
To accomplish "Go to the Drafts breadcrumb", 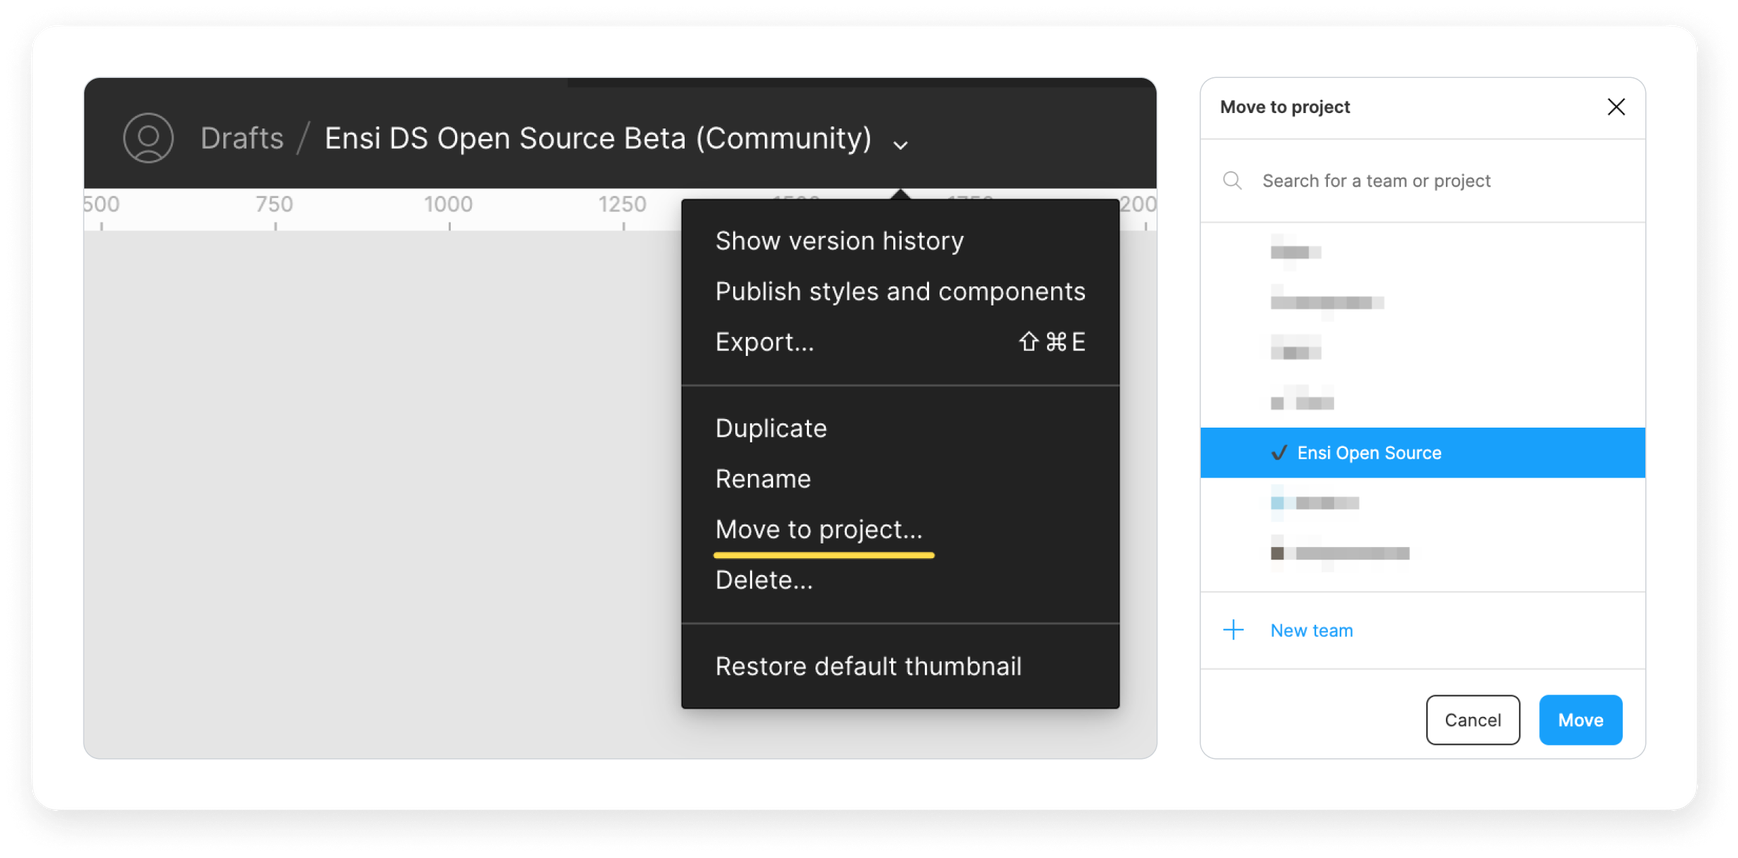I will click(242, 138).
